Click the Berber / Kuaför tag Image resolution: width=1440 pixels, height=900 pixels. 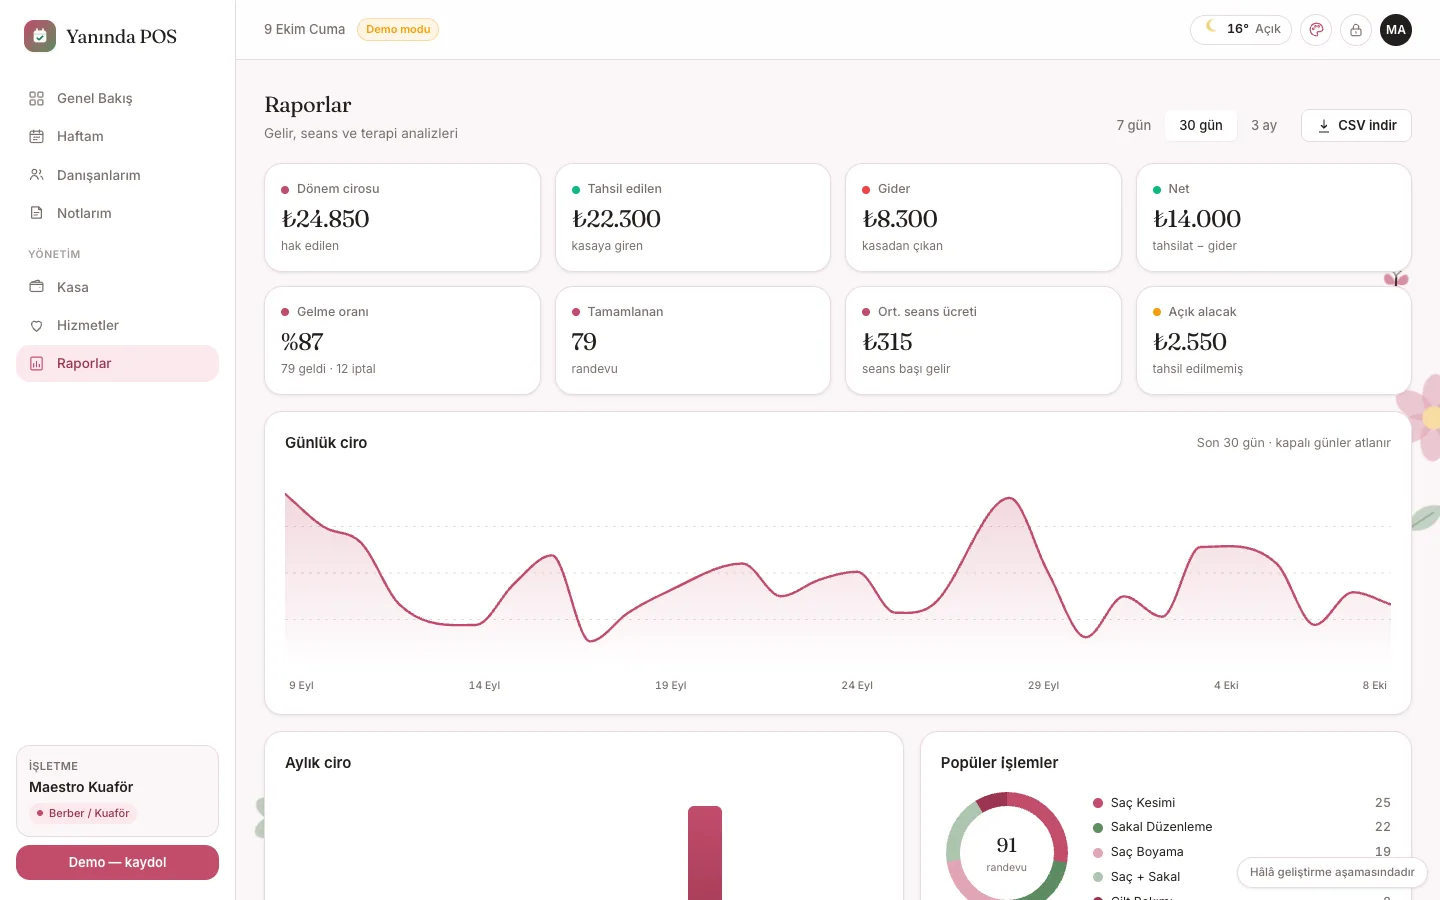click(x=83, y=813)
